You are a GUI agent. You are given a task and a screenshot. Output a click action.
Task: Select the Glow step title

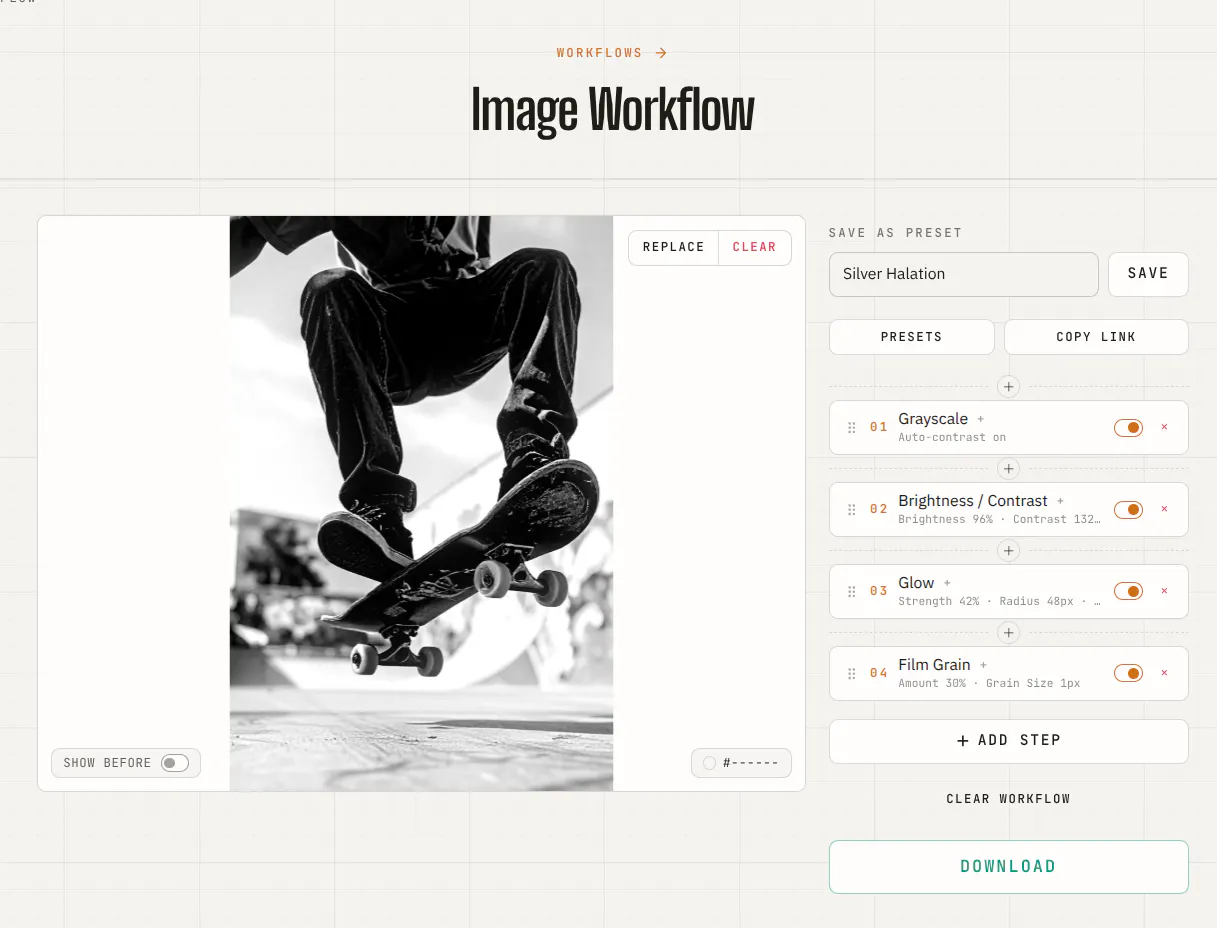point(916,583)
